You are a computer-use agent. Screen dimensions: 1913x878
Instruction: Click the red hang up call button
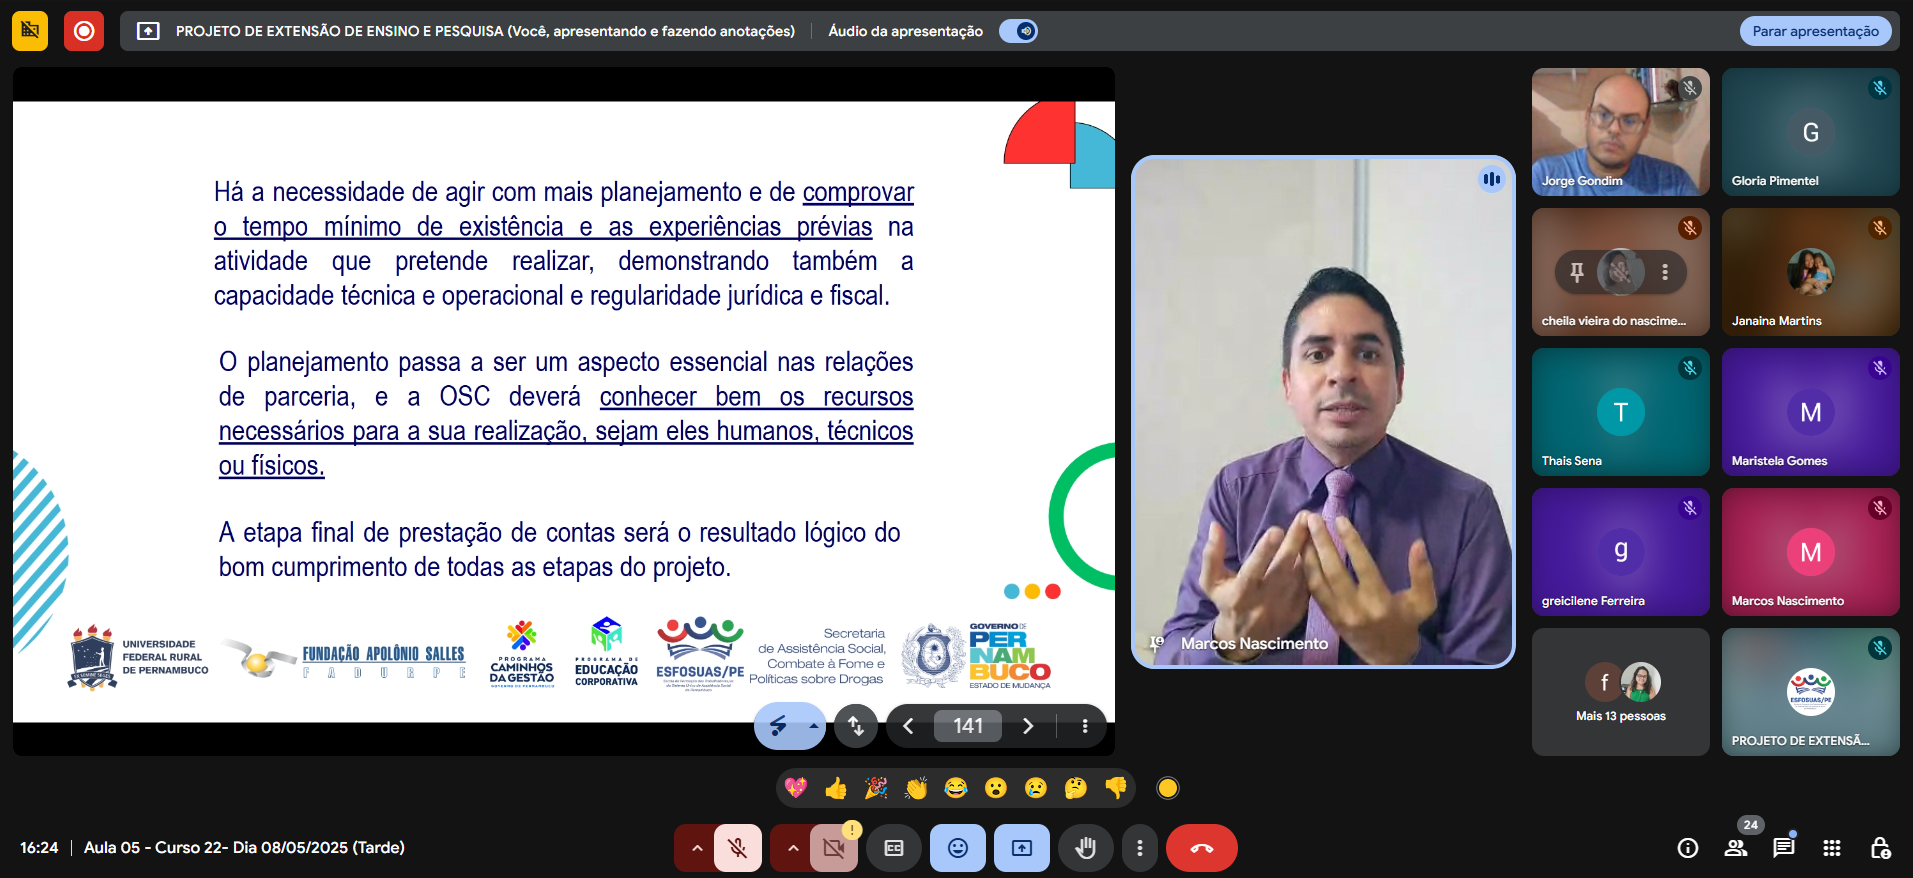1201,848
